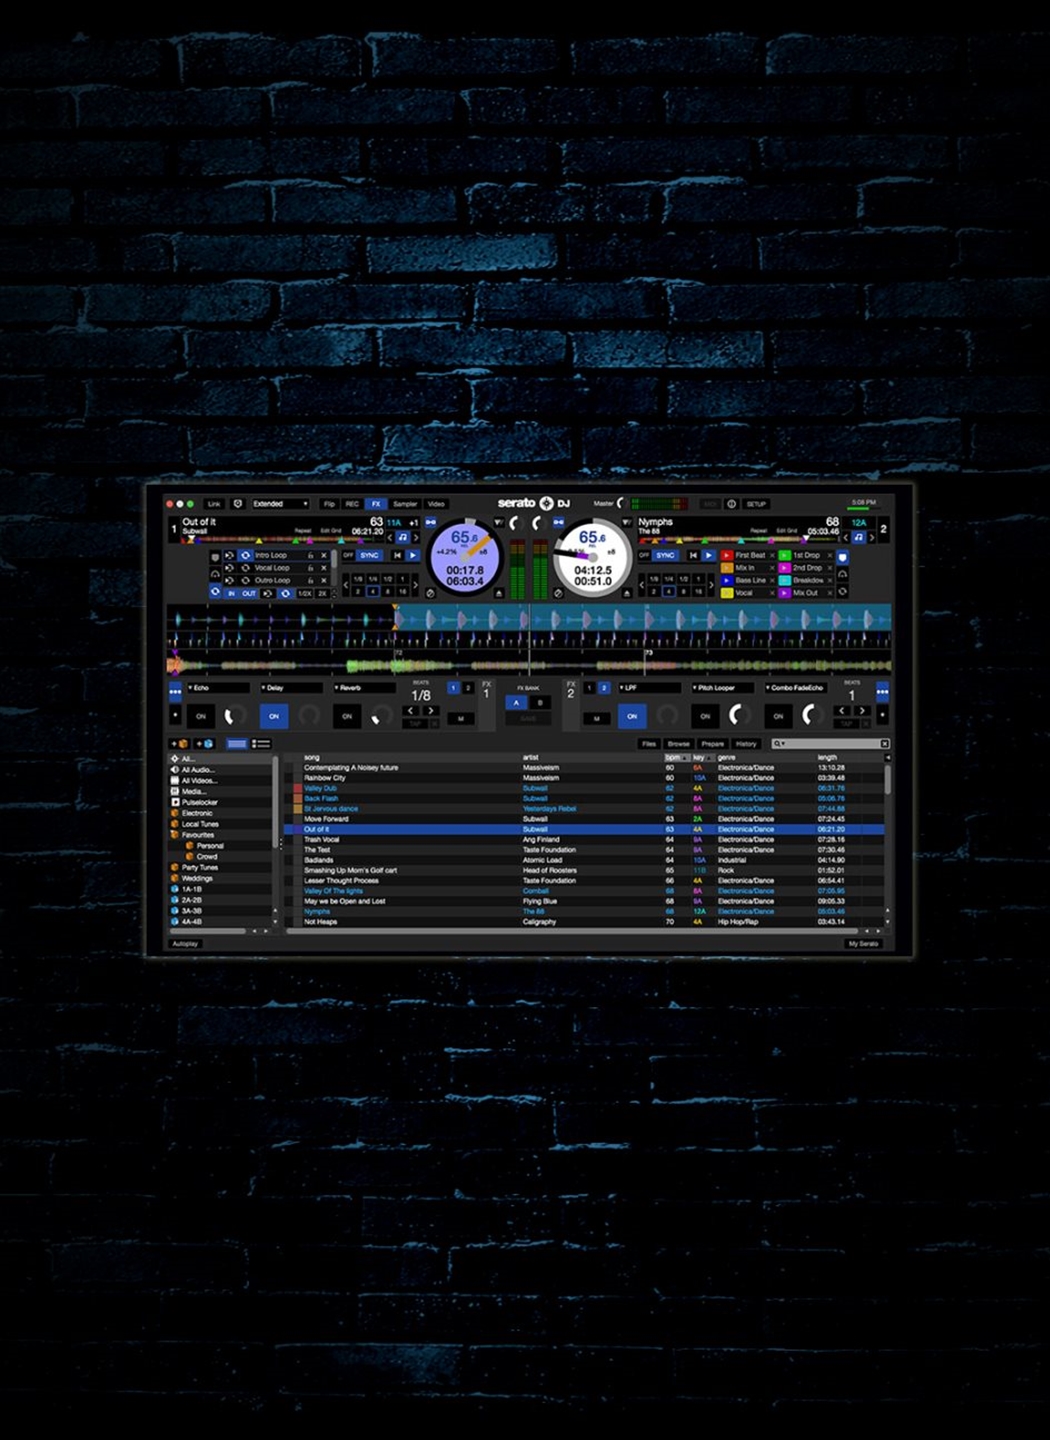Delete the Intro Loop slot

click(x=323, y=555)
